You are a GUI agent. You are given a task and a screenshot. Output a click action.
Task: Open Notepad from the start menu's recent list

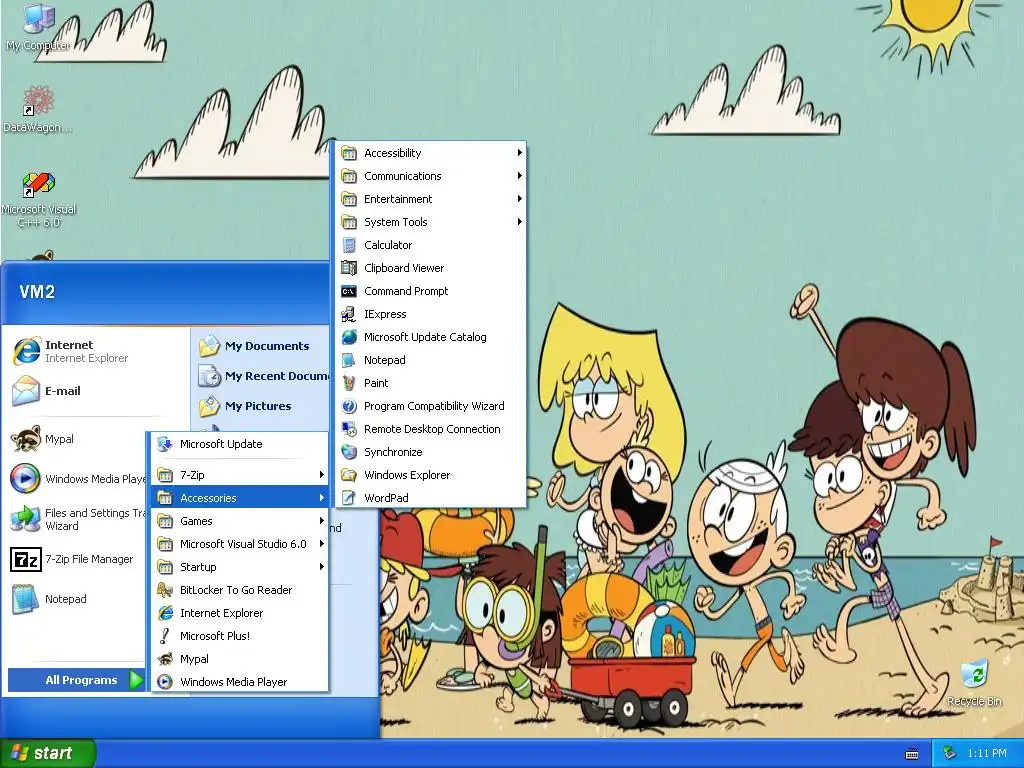(x=77, y=599)
